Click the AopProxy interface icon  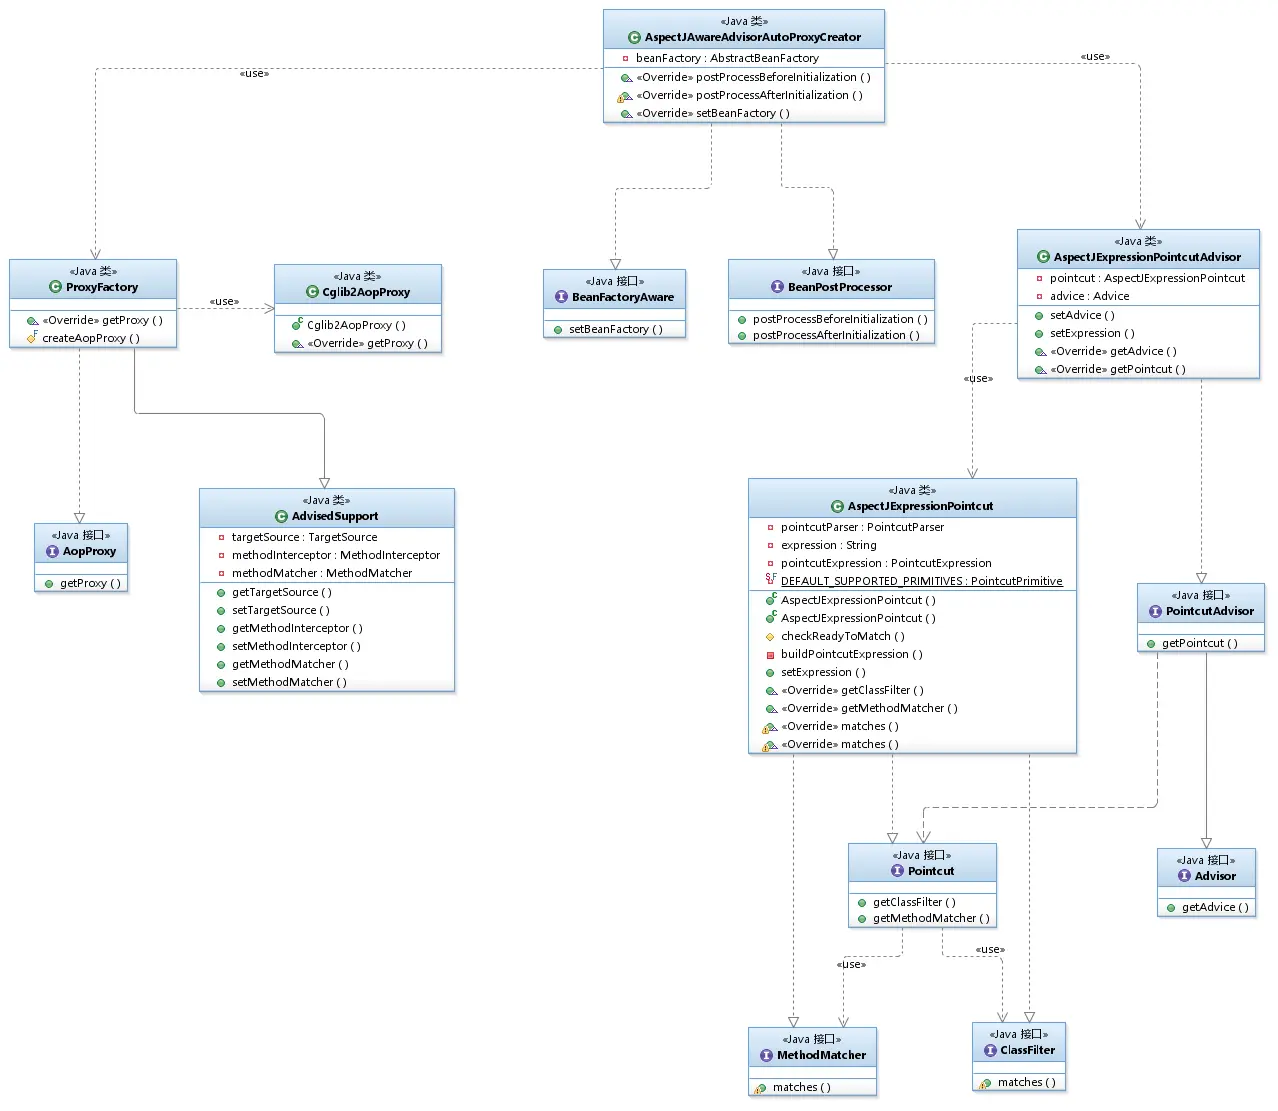52,551
